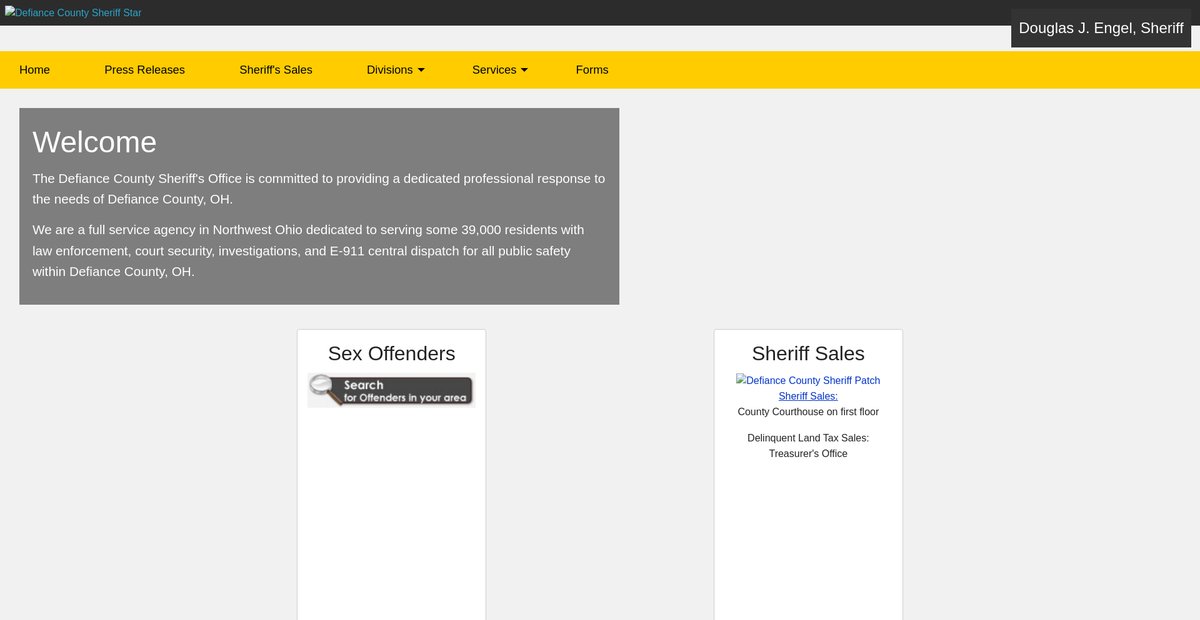The image size is (1200, 620).
Task: Click the Welcome heading
Action: tap(95, 142)
